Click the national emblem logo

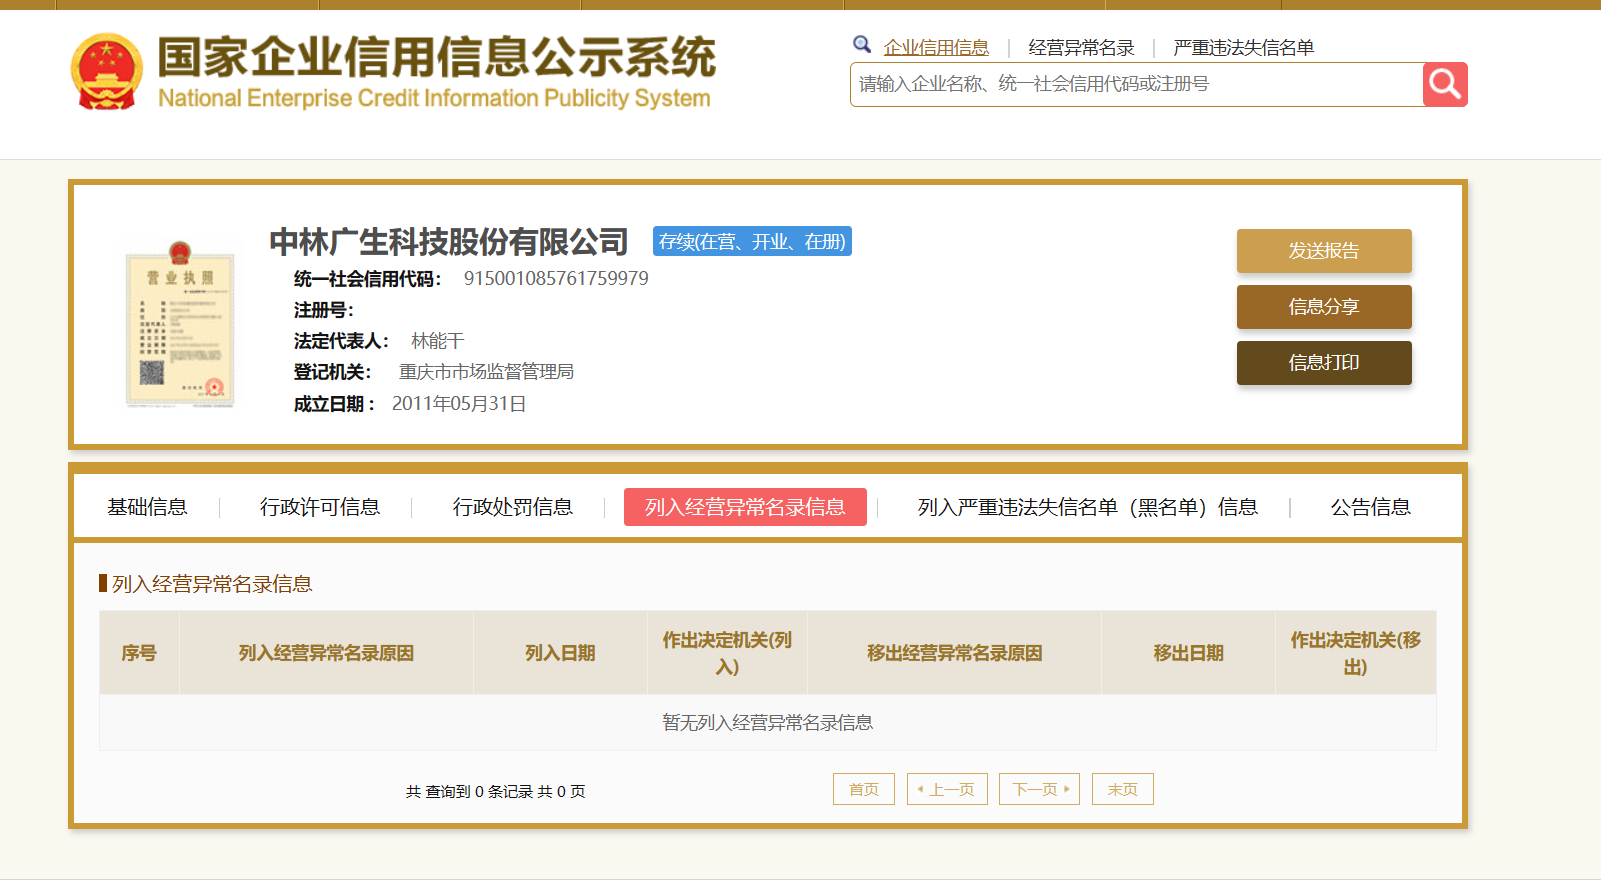pyautogui.click(x=107, y=72)
